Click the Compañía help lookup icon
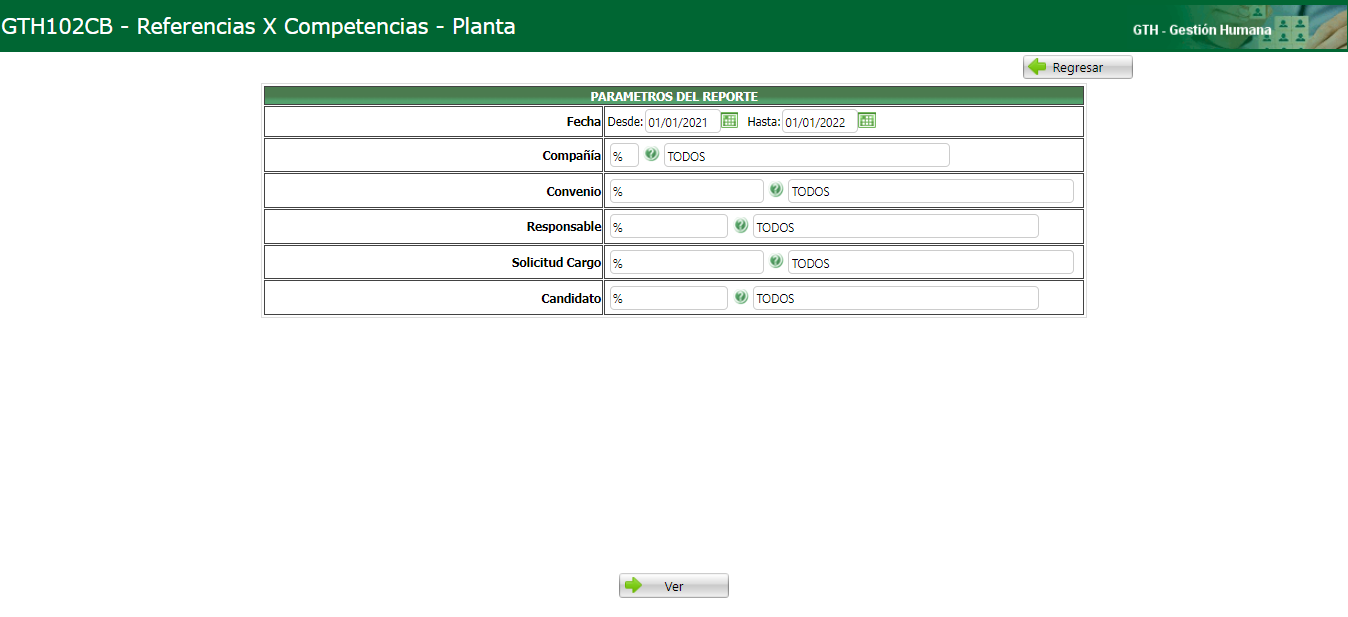 [651, 155]
